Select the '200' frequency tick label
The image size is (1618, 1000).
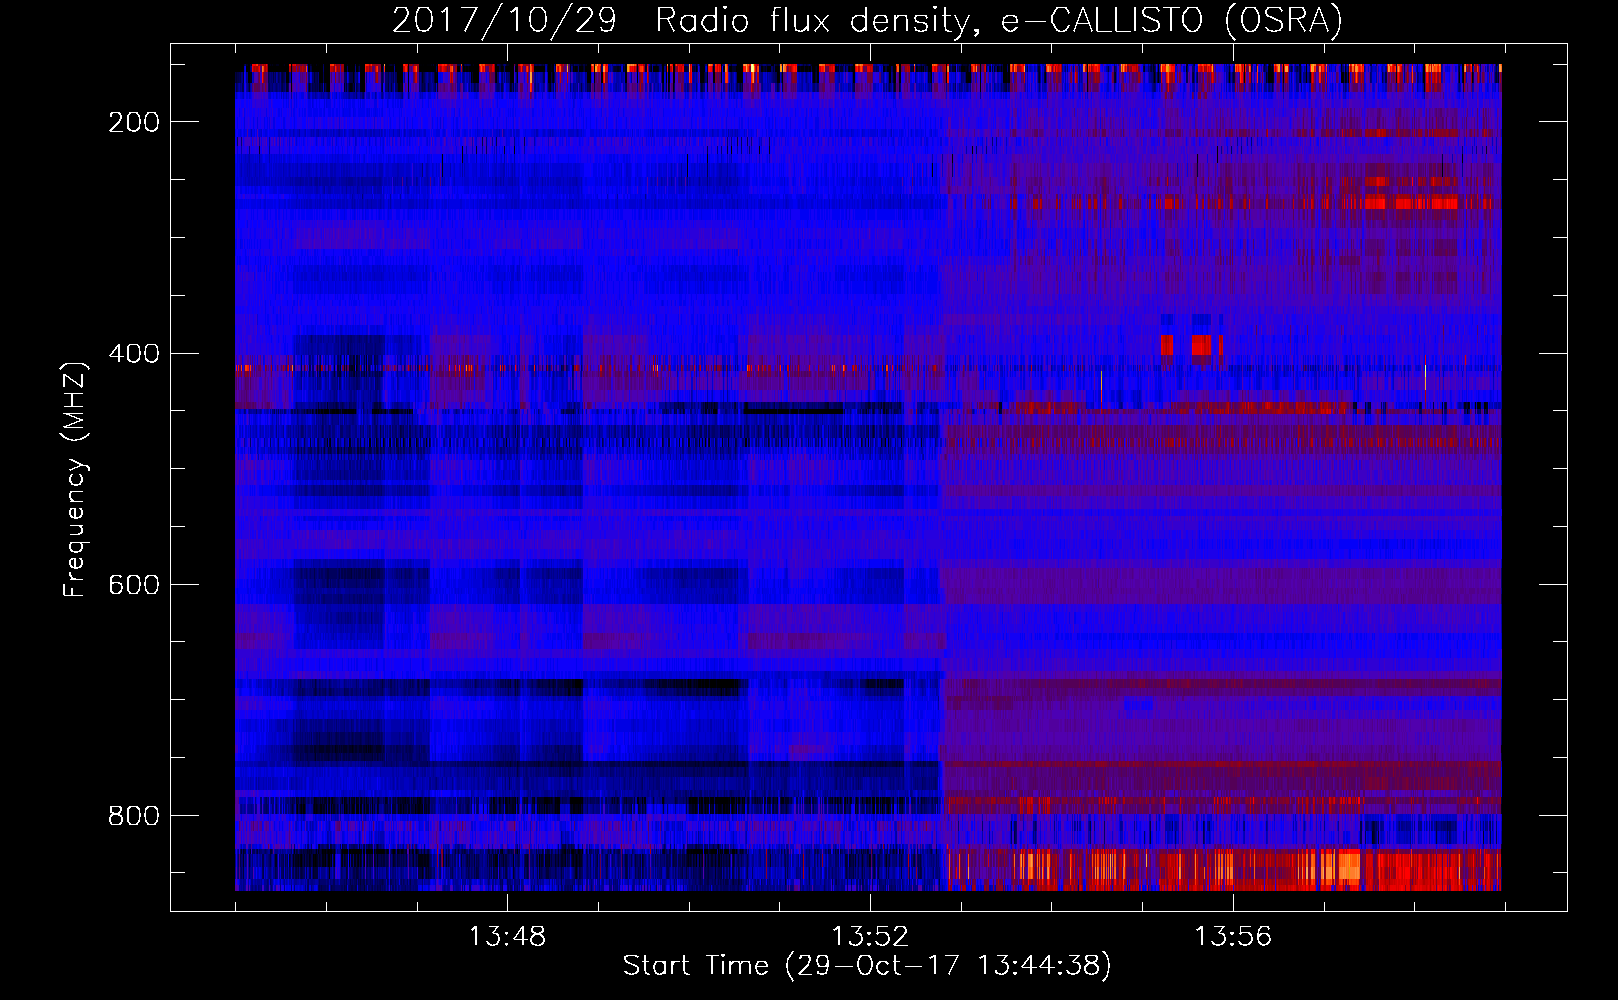[x=134, y=122]
